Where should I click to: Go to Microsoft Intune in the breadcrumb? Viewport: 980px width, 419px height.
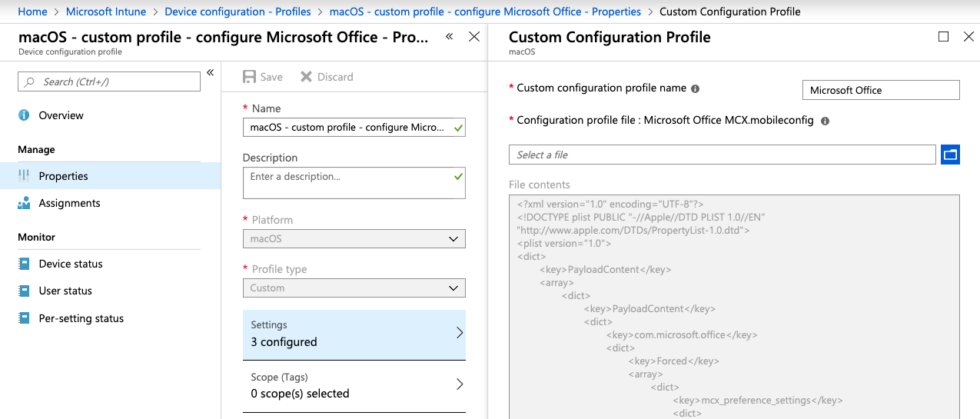pos(106,11)
